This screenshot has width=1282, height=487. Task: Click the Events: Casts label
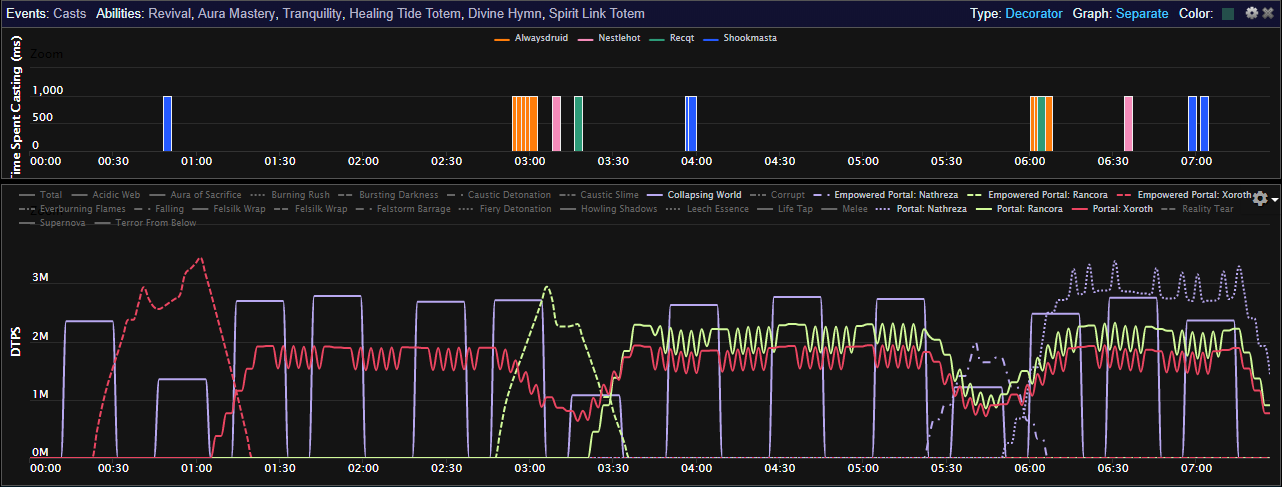pyautogui.click(x=46, y=14)
